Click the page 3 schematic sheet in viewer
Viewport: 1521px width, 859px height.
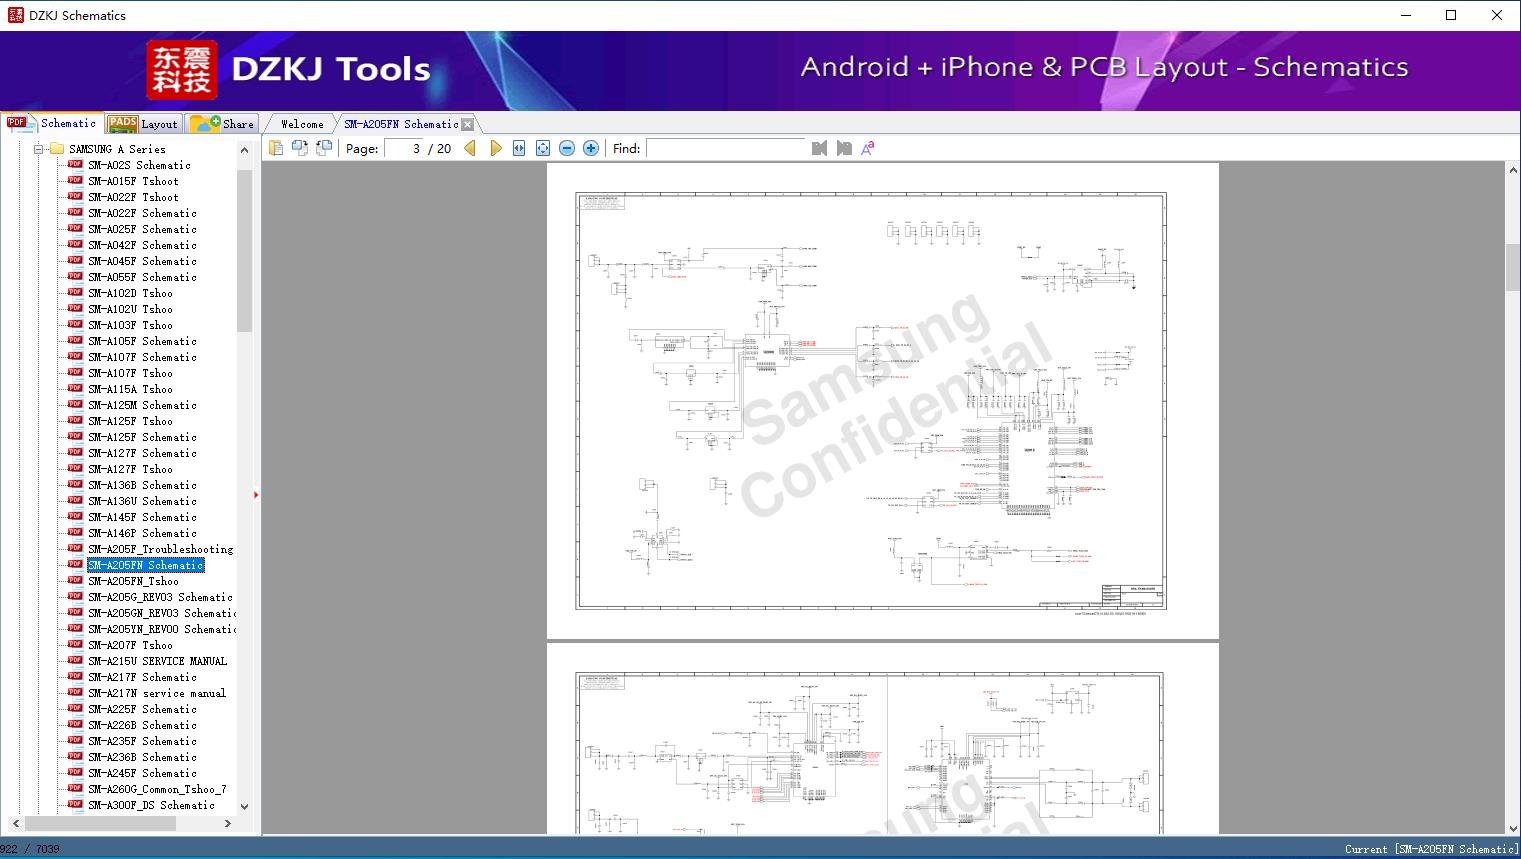(883, 401)
